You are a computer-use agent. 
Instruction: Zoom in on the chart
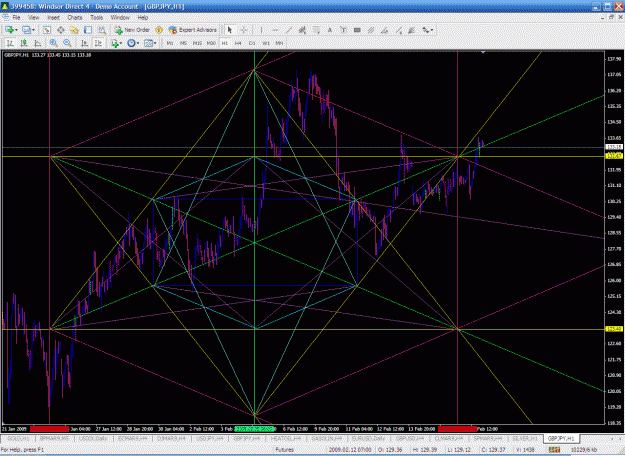click(x=53, y=43)
